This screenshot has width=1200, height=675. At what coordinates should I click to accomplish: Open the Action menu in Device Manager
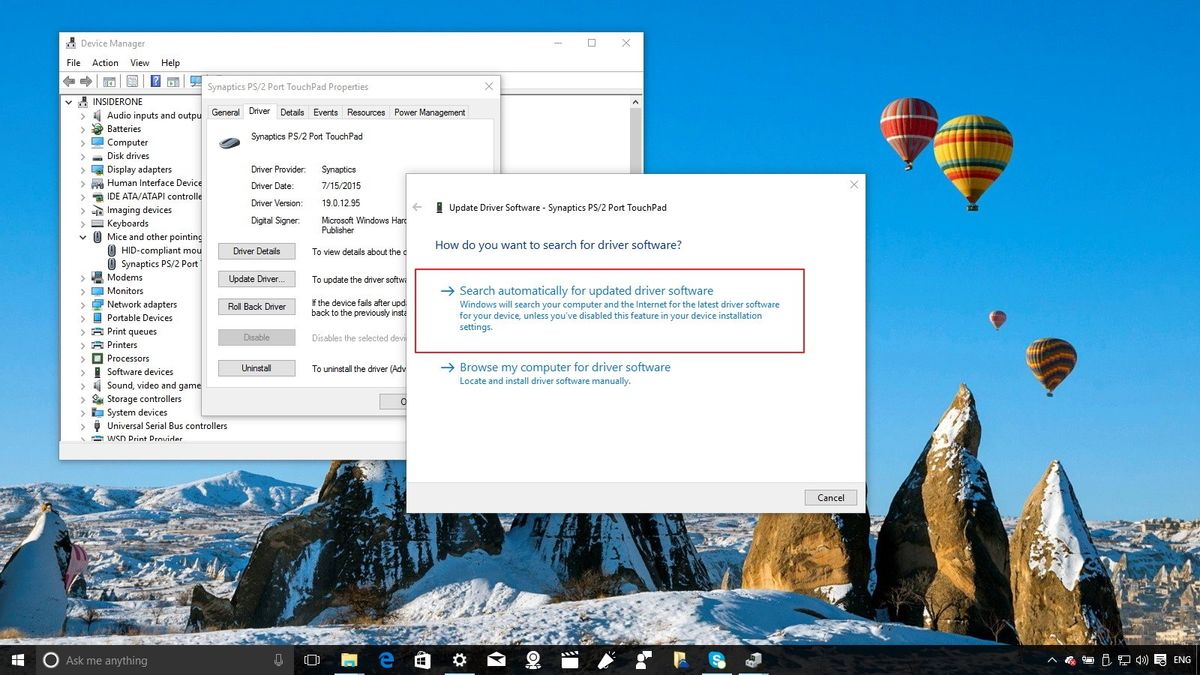tap(105, 62)
